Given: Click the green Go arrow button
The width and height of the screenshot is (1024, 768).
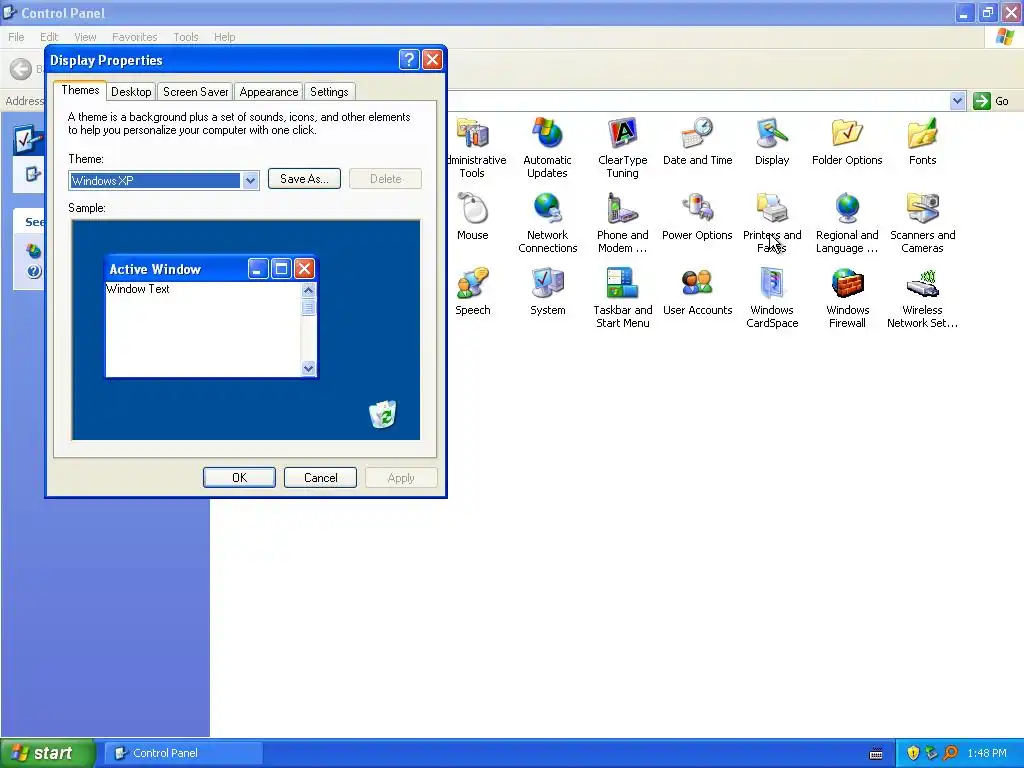Looking at the screenshot, I should point(982,101).
